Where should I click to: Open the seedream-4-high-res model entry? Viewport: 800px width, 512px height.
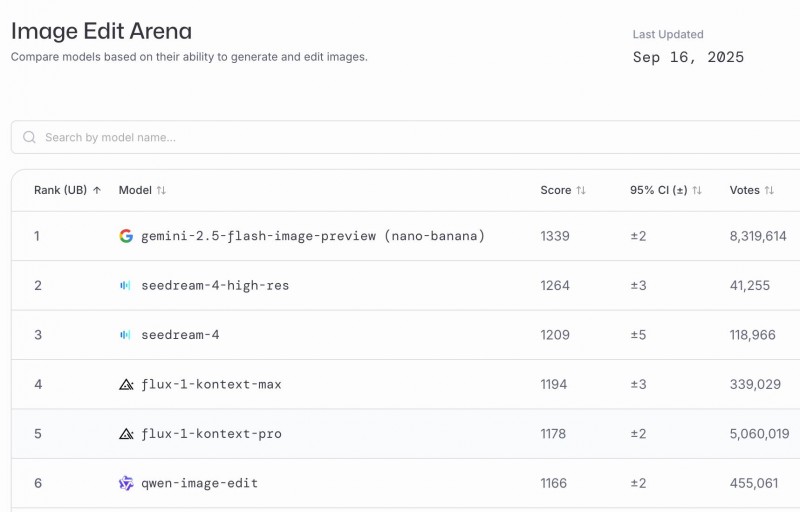pos(215,286)
